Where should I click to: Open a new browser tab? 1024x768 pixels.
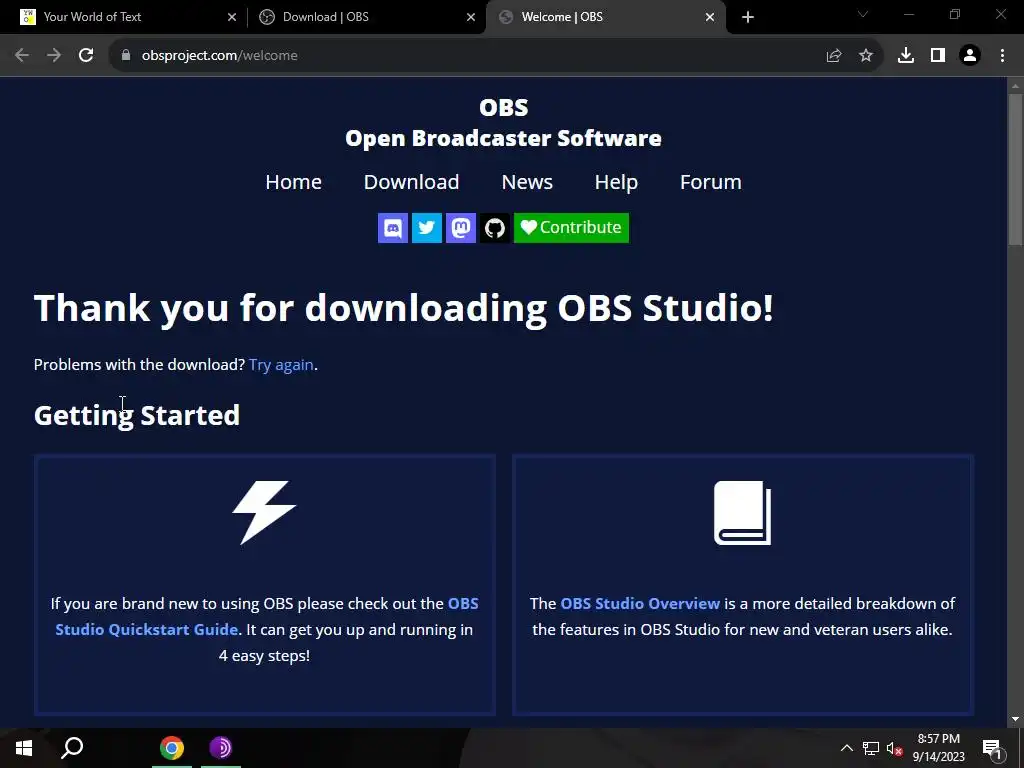[748, 17]
